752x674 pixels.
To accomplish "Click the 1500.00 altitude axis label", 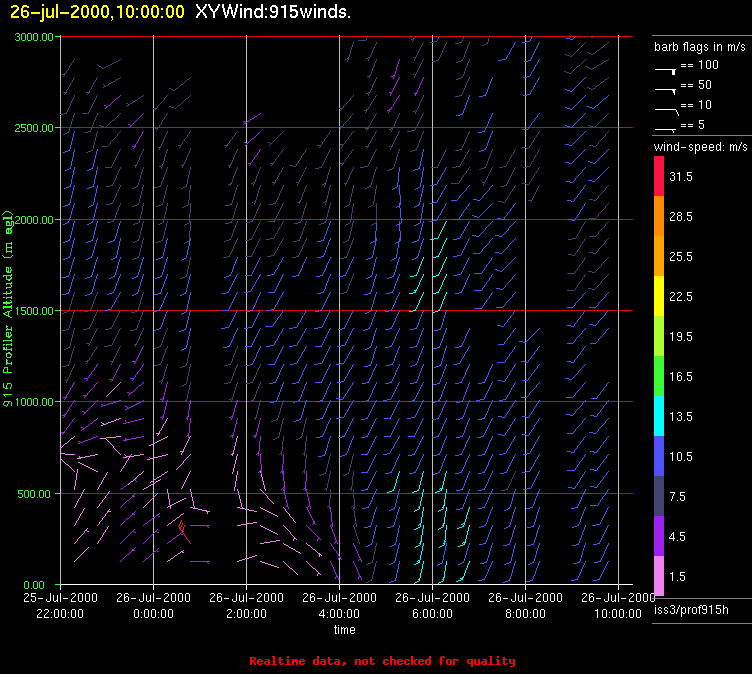I will (34, 311).
